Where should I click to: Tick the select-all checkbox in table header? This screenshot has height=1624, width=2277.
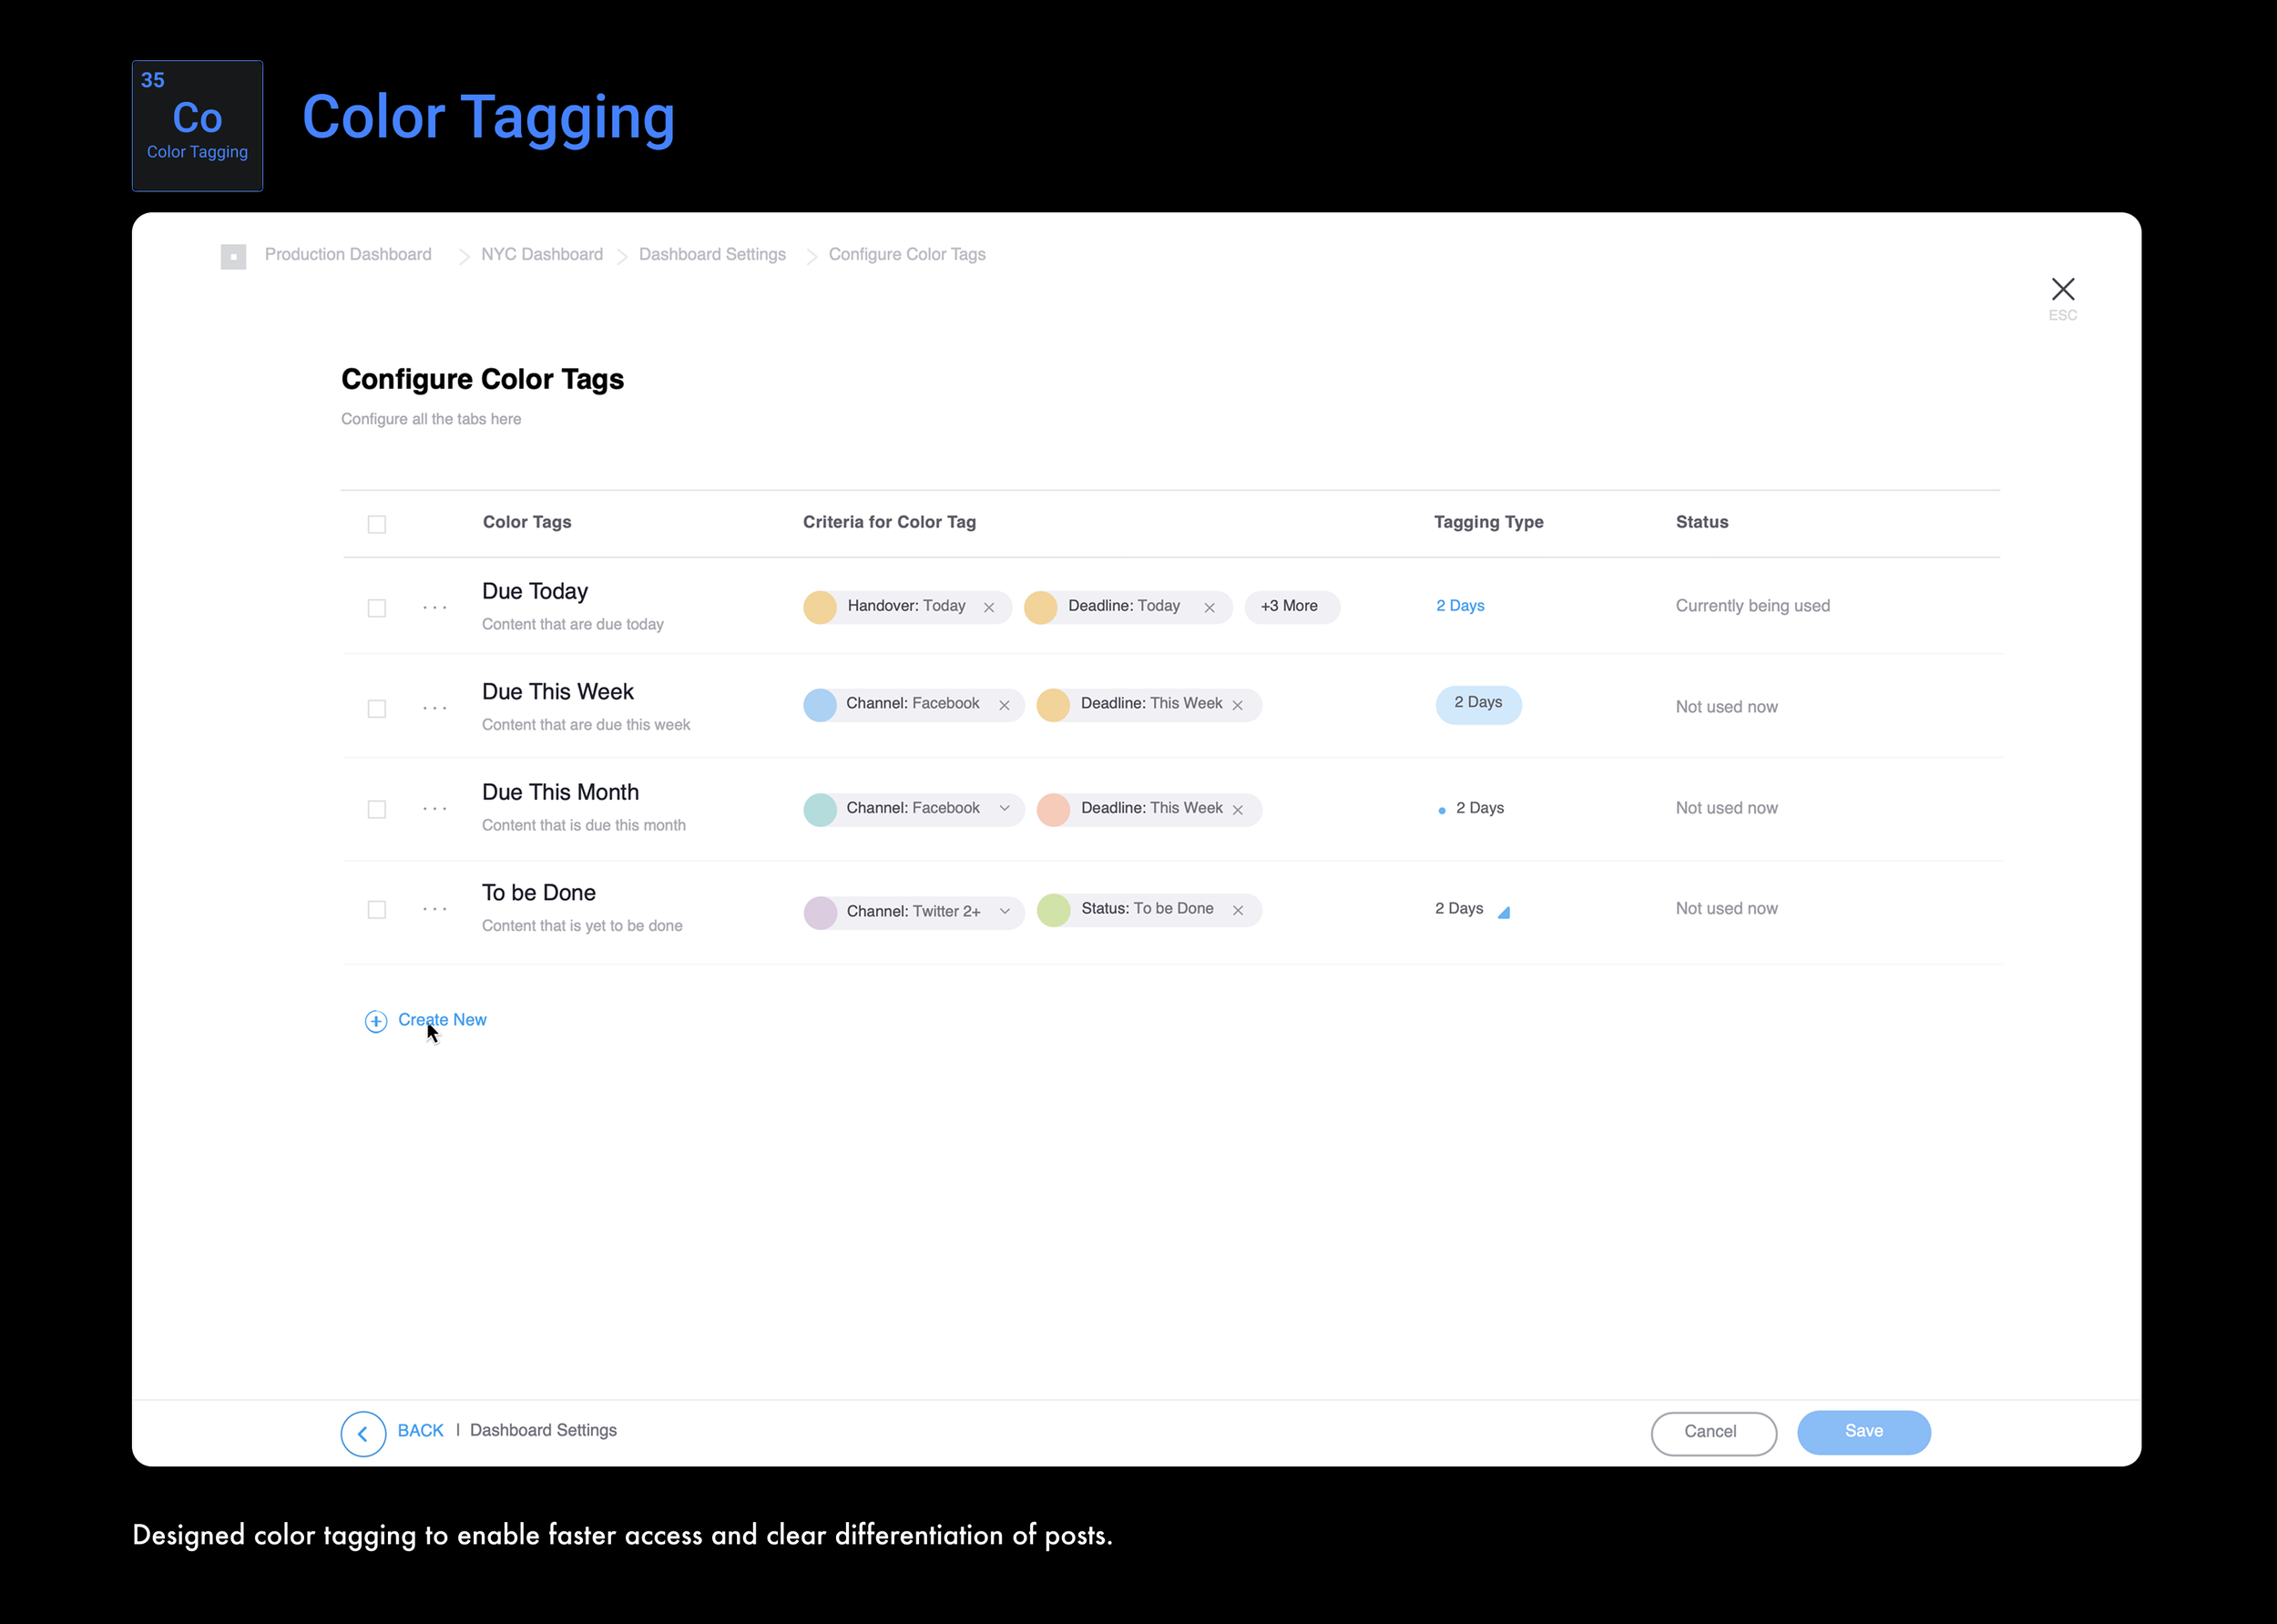tap(377, 524)
